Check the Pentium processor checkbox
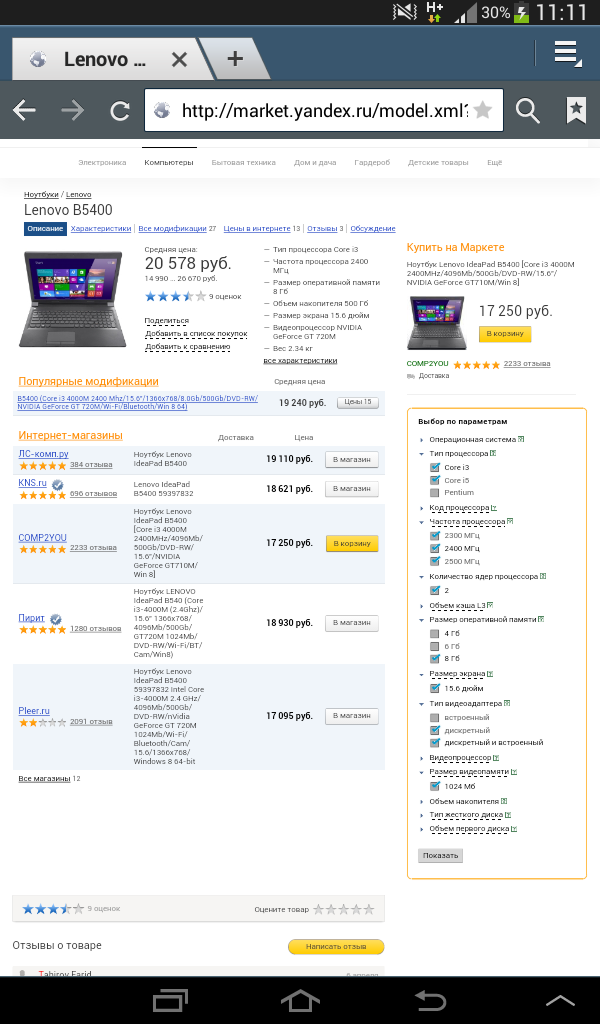The height and width of the screenshot is (1024, 600). tap(435, 492)
